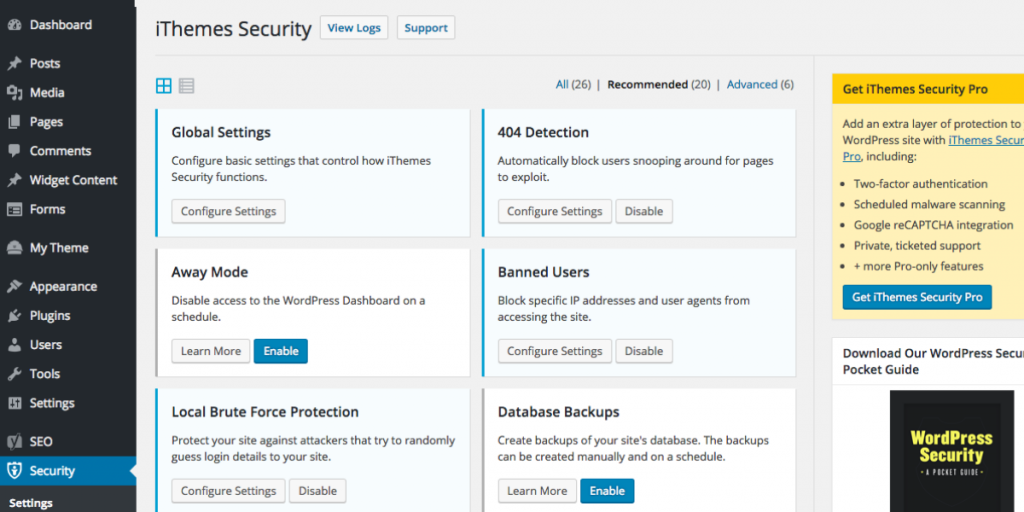1024x512 pixels.
Task: Click the Dashboard gauge icon in sidebar
Action: pos(14,25)
